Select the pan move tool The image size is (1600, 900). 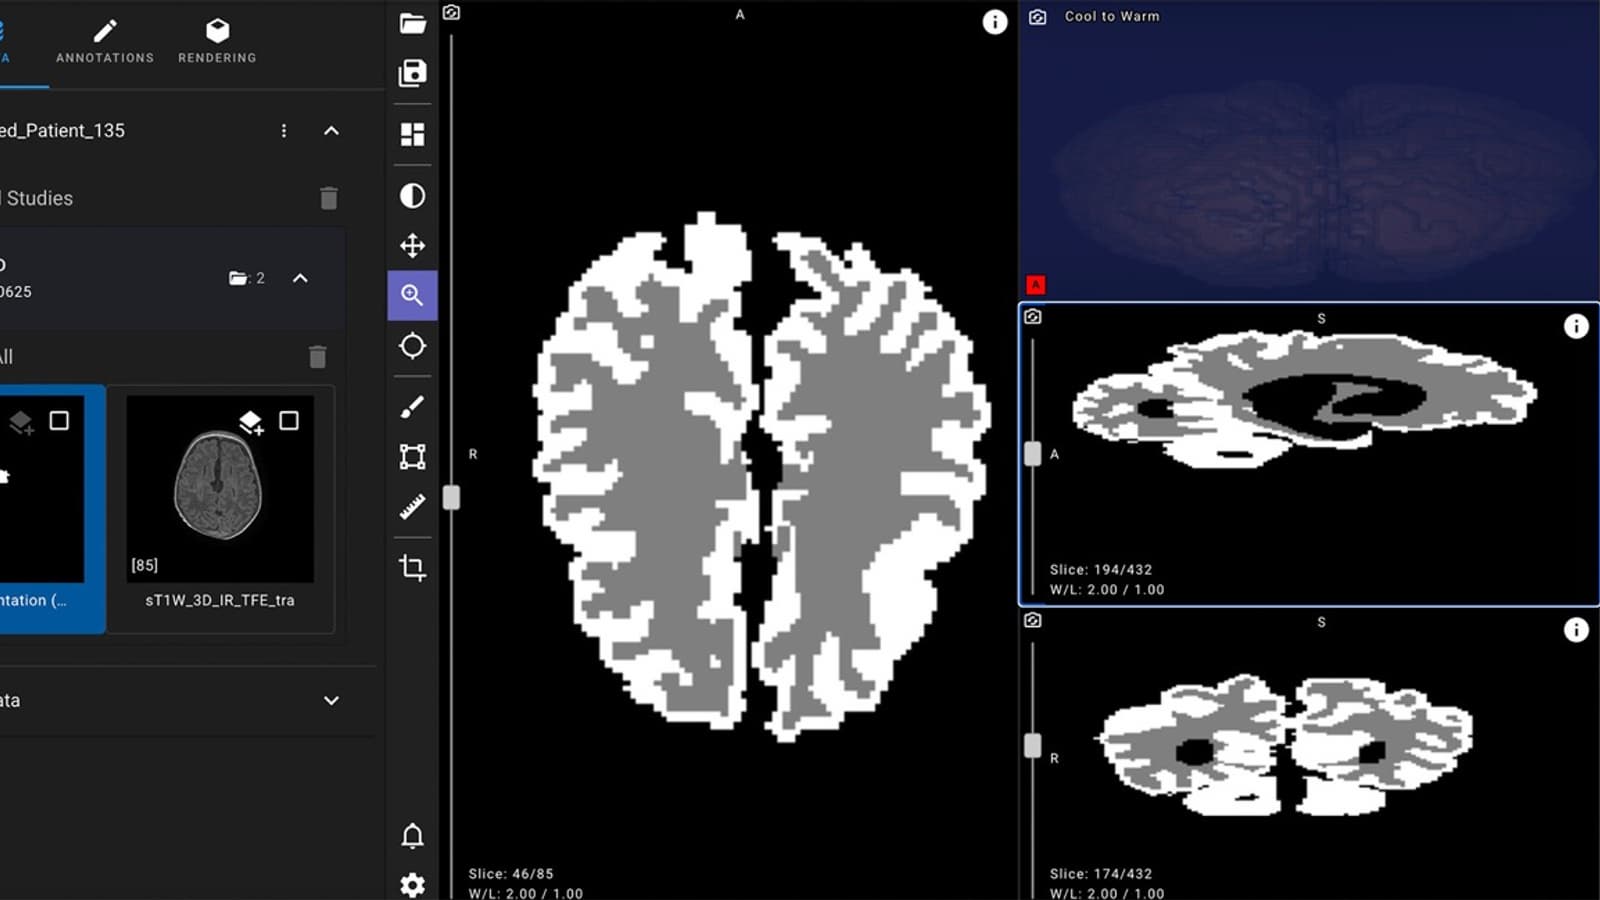[412, 245]
